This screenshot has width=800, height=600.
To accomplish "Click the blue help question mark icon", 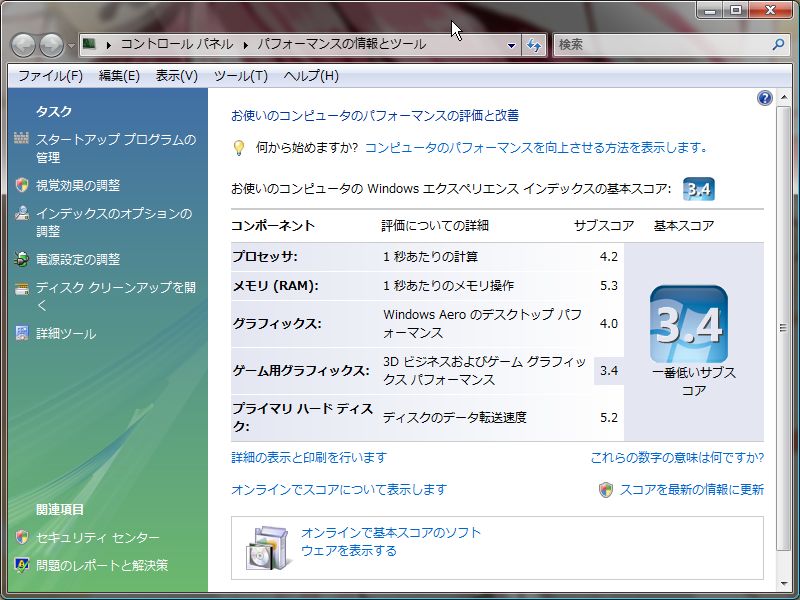I will (764, 98).
